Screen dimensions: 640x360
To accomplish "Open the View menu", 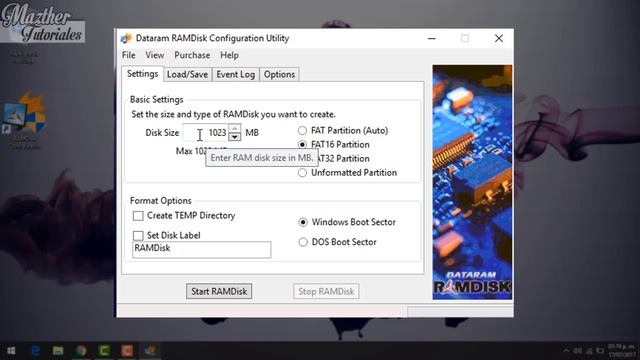I will [155, 55].
